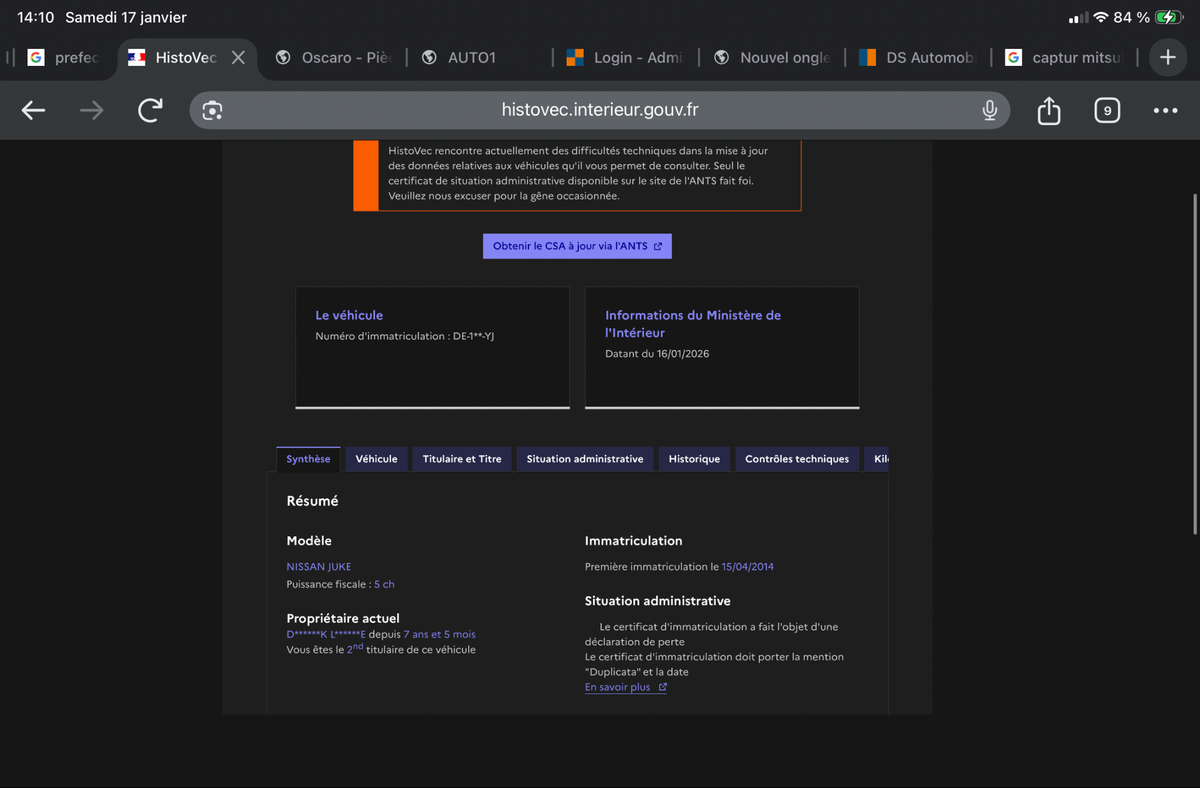Image resolution: width=1200 pixels, height=788 pixels.
Task: Open the Contrôles techniques tab
Action: 796,459
